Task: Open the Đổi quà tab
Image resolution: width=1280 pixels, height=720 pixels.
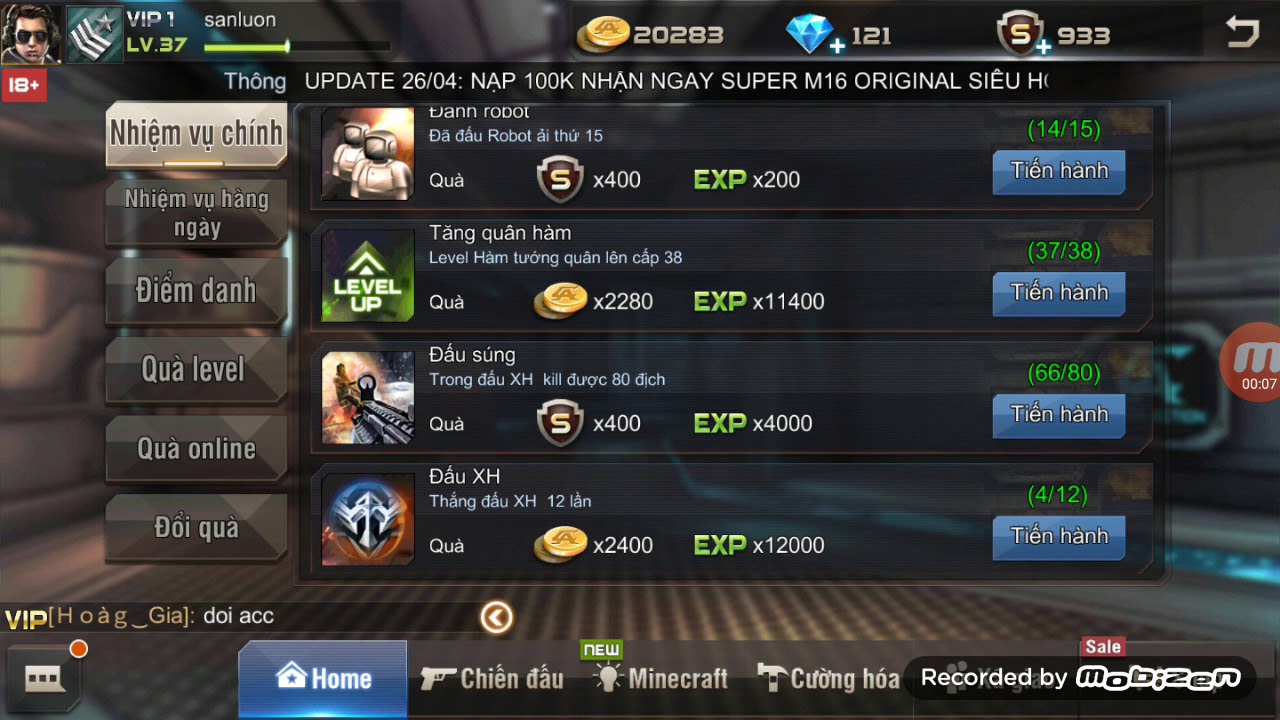Action: pos(196,527)
